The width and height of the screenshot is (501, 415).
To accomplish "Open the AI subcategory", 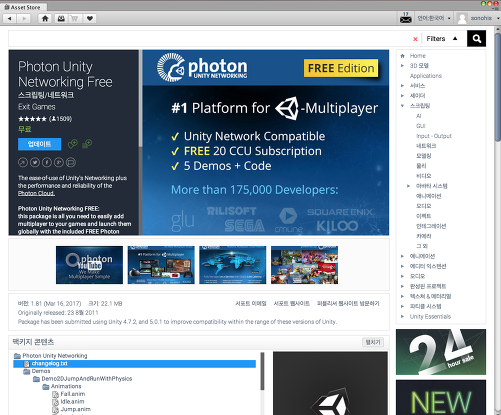I will click(419, 116).
